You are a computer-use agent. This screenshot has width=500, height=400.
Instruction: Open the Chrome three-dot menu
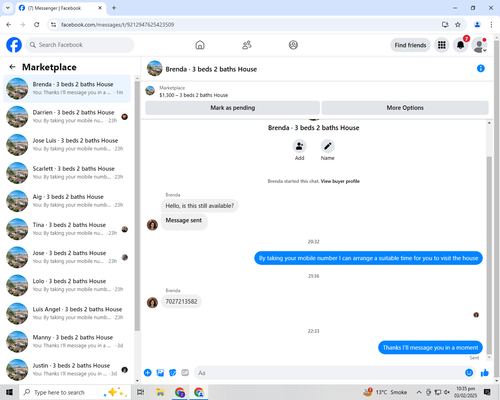click(491, 24)
